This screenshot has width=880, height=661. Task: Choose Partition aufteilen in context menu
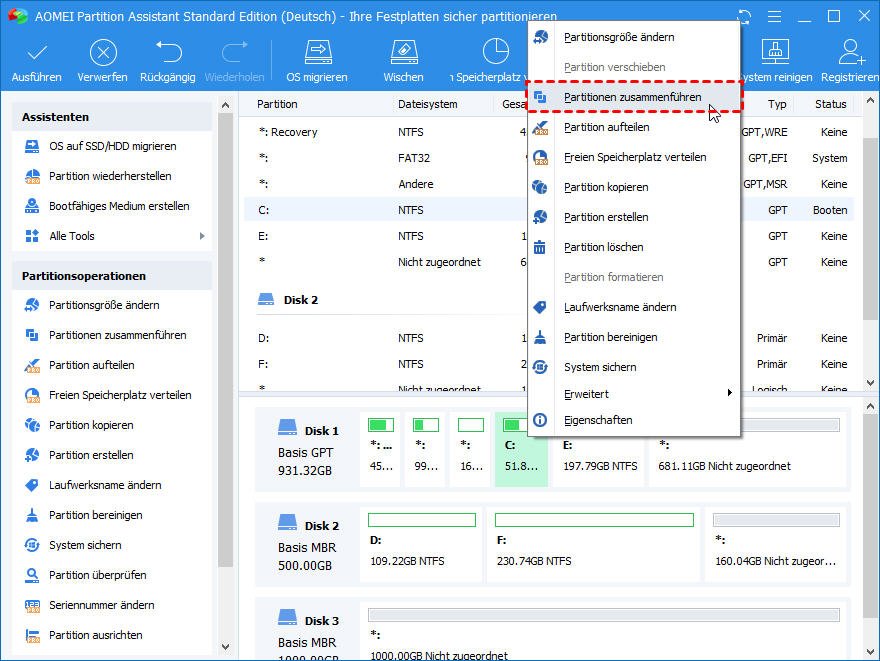point(634,127)
